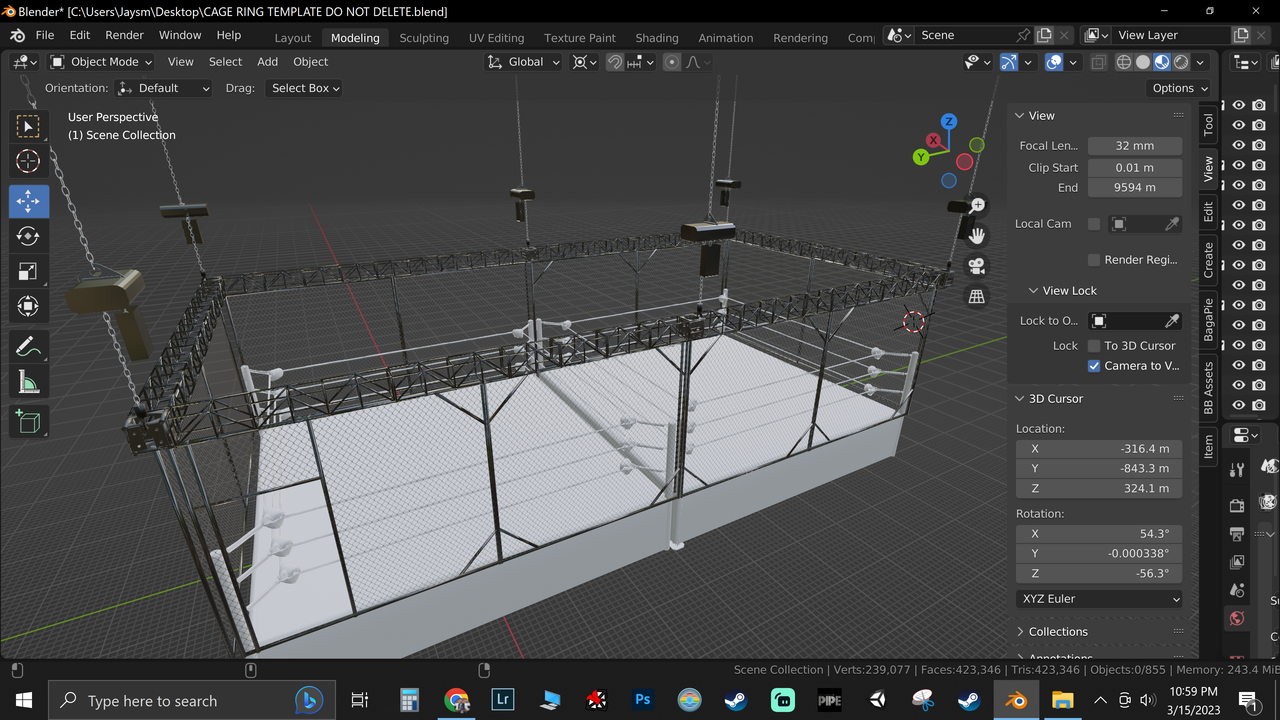
Task: Open the viewport Add menu
Action: 267,62
